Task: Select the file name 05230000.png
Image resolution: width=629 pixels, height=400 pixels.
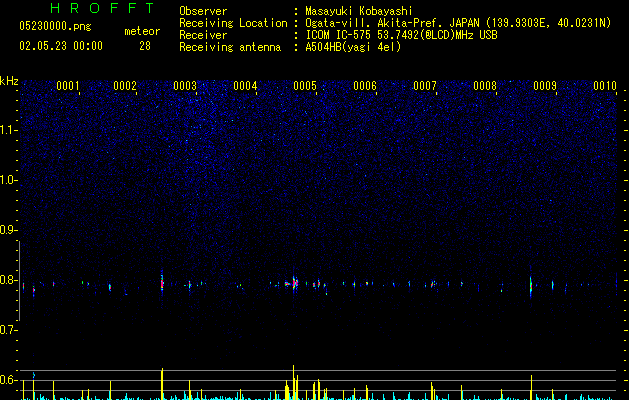Action: click(55, 26)
